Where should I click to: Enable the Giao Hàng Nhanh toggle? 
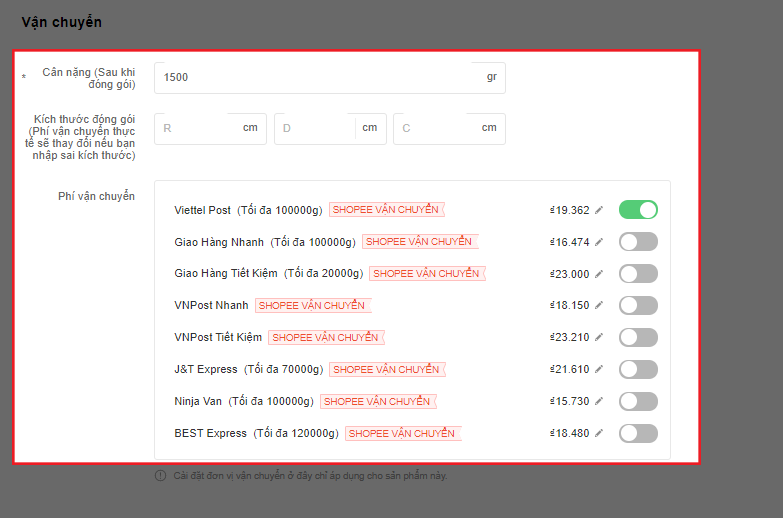coord(638,242)
